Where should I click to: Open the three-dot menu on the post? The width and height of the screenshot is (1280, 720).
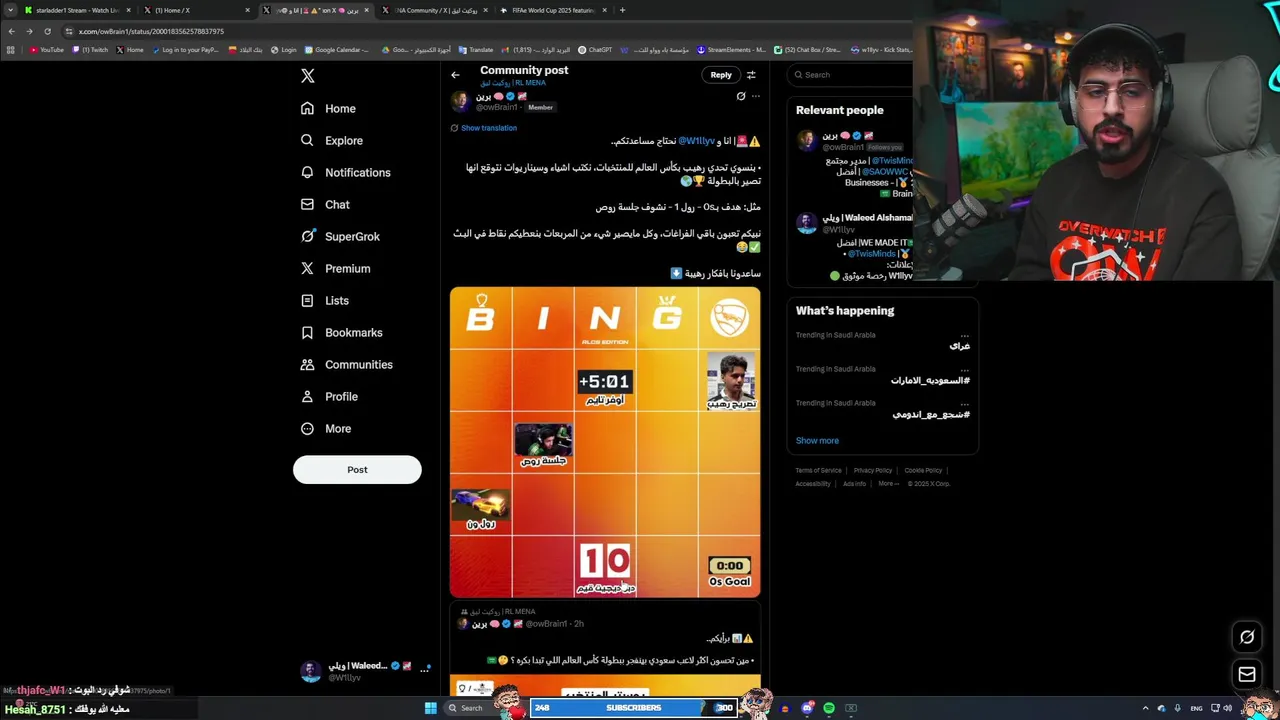pyautogui.click(x=756, y=96)
